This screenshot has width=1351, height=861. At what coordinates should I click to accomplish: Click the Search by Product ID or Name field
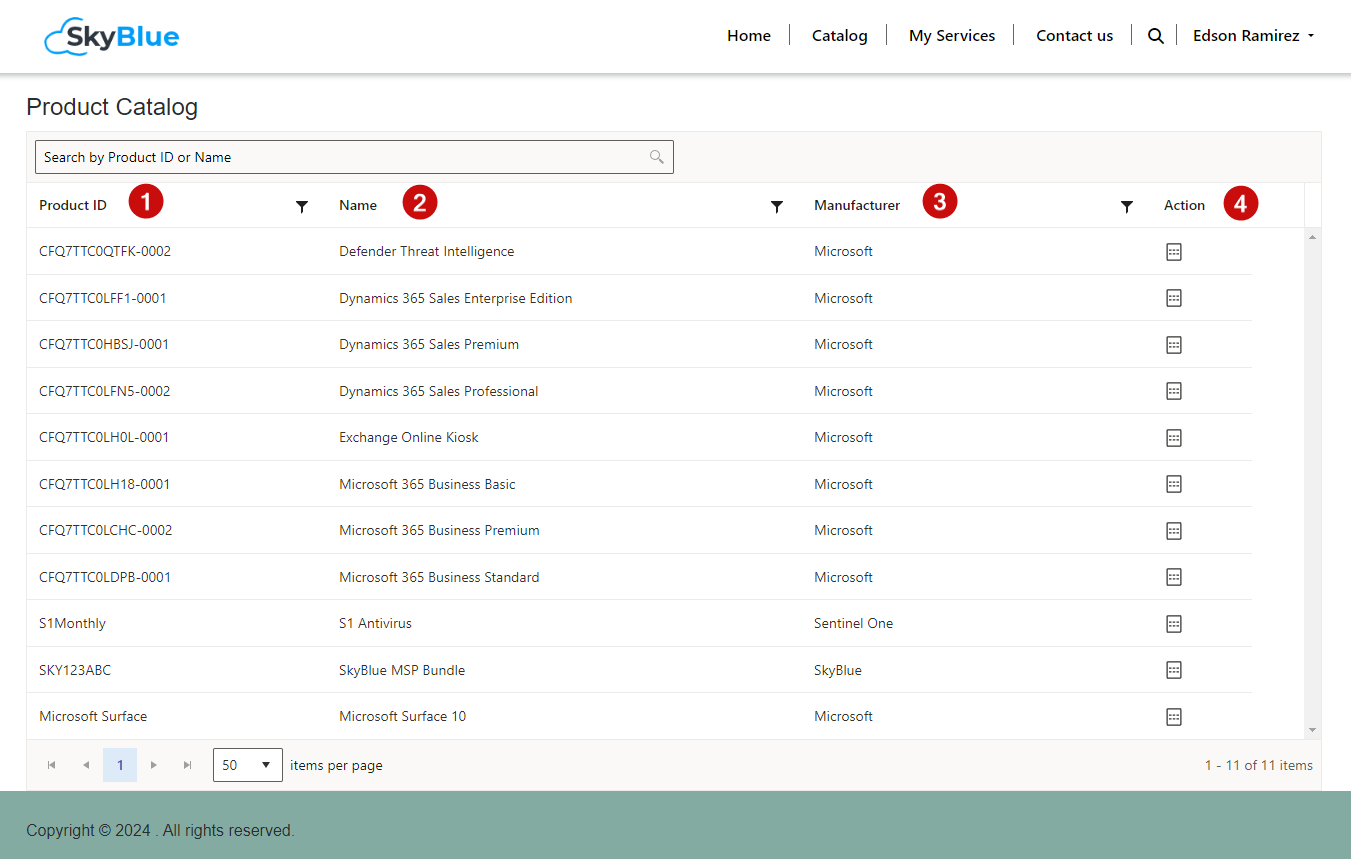[x=354, y=157]
